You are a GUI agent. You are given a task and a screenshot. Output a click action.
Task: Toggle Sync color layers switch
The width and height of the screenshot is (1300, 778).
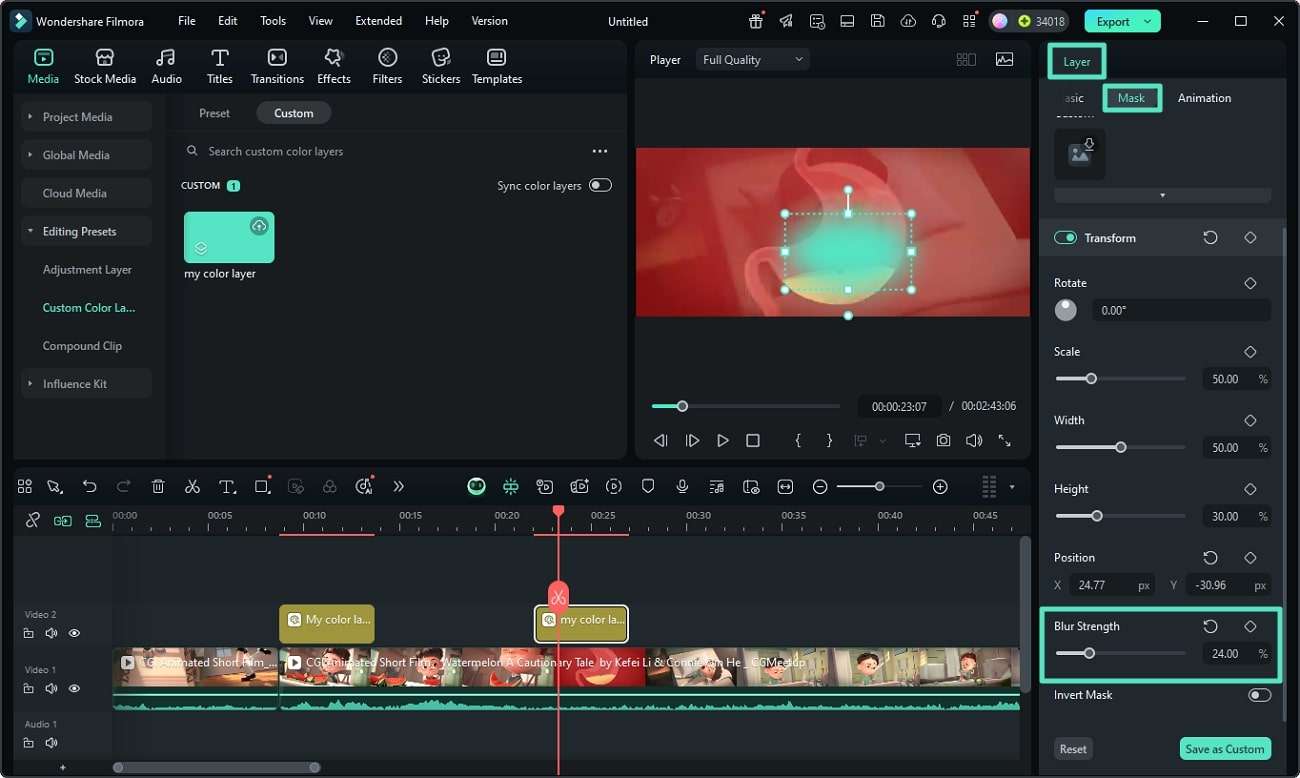pyautogui.click(x=600, y=185)
